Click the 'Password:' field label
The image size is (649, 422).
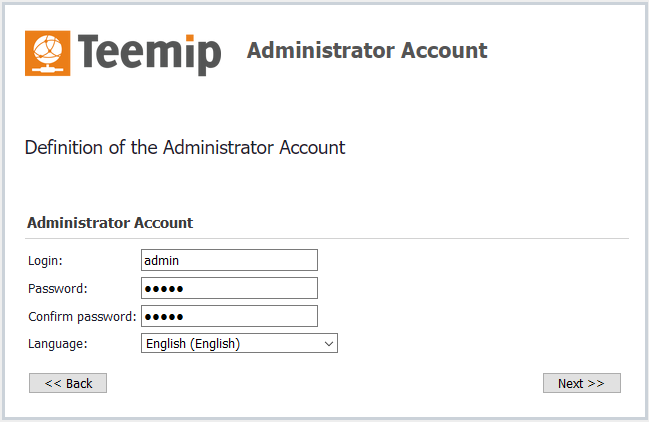57,289
